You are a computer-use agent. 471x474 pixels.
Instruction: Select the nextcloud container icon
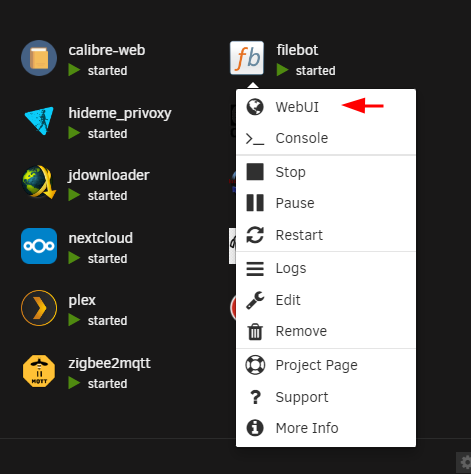pyautogui.click(x=39, y=246)
